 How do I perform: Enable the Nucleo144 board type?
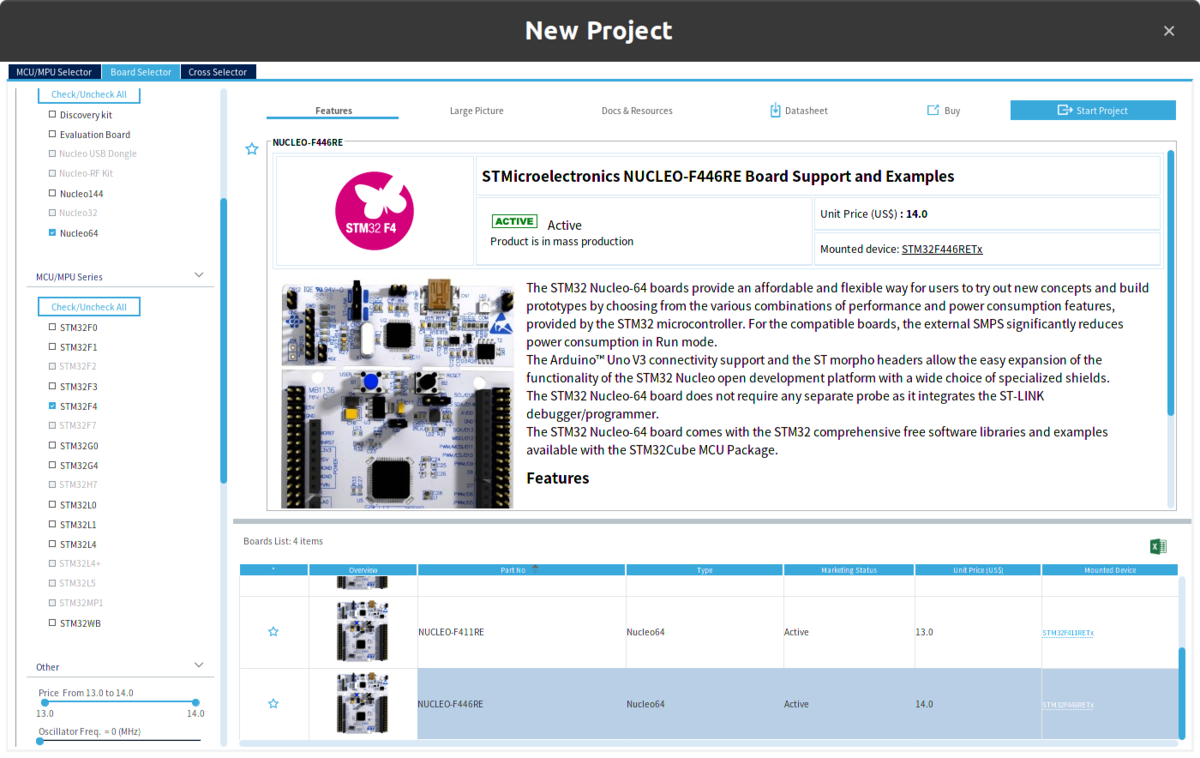53,193
